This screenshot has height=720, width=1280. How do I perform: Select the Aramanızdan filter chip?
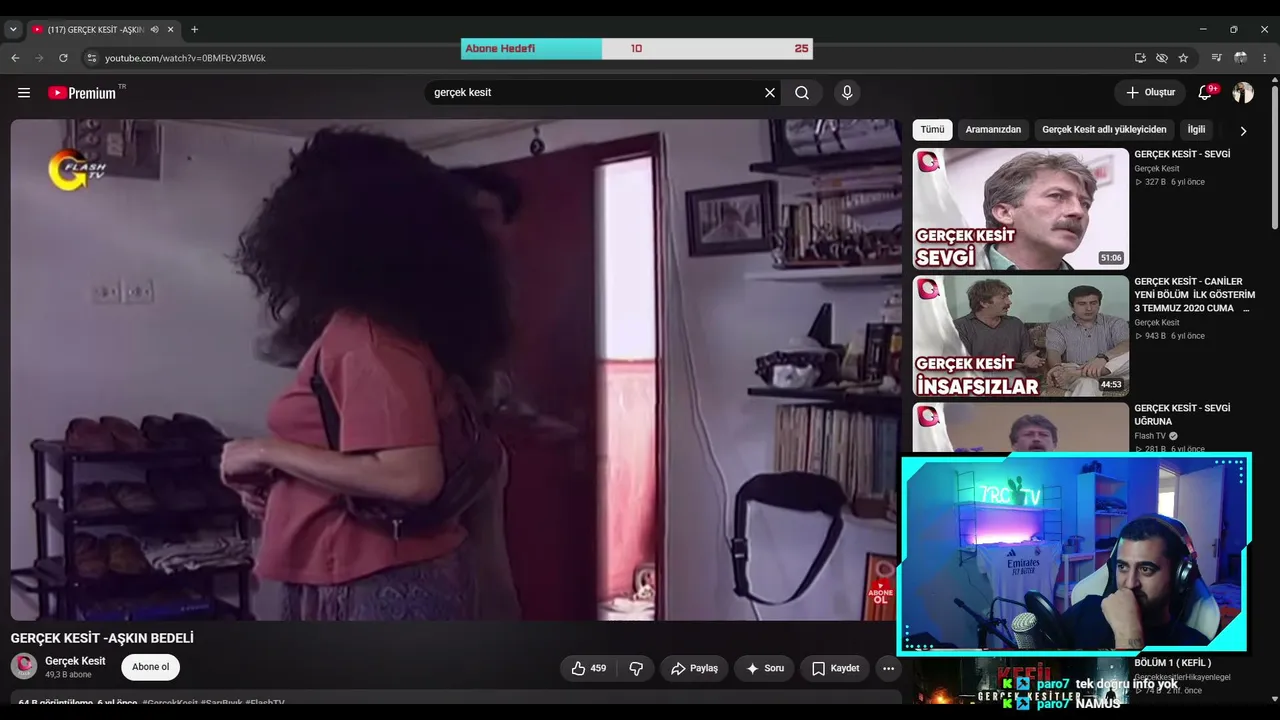(x=993, y=130)
